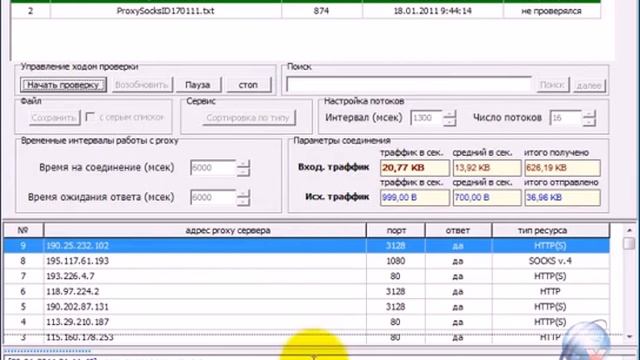Sort by the порт column header

point(396,230)
